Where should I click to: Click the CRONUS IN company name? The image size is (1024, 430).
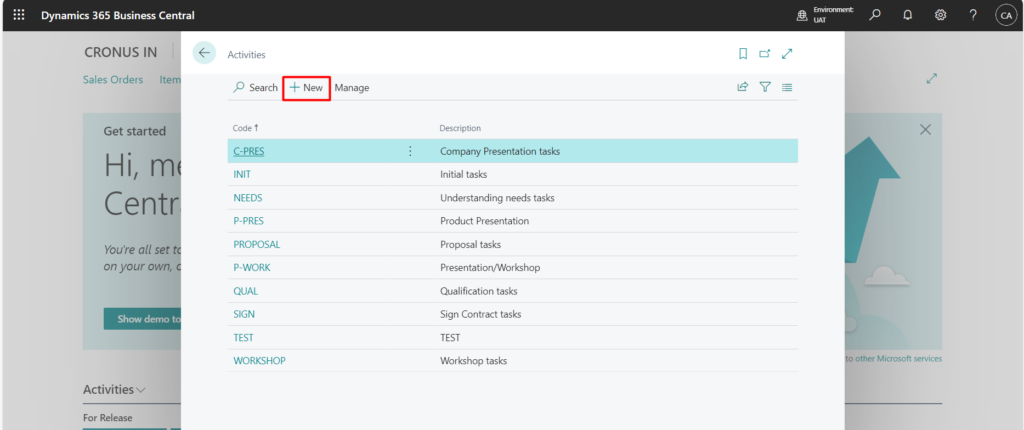pyautogui.click(x=121, y=52)
